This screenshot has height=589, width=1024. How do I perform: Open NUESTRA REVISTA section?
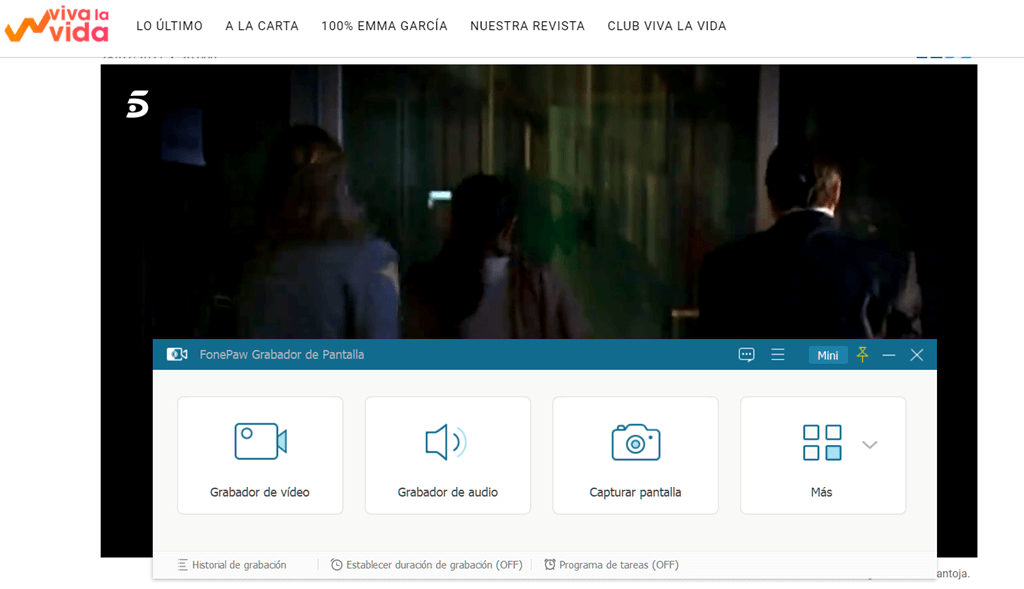527,26
